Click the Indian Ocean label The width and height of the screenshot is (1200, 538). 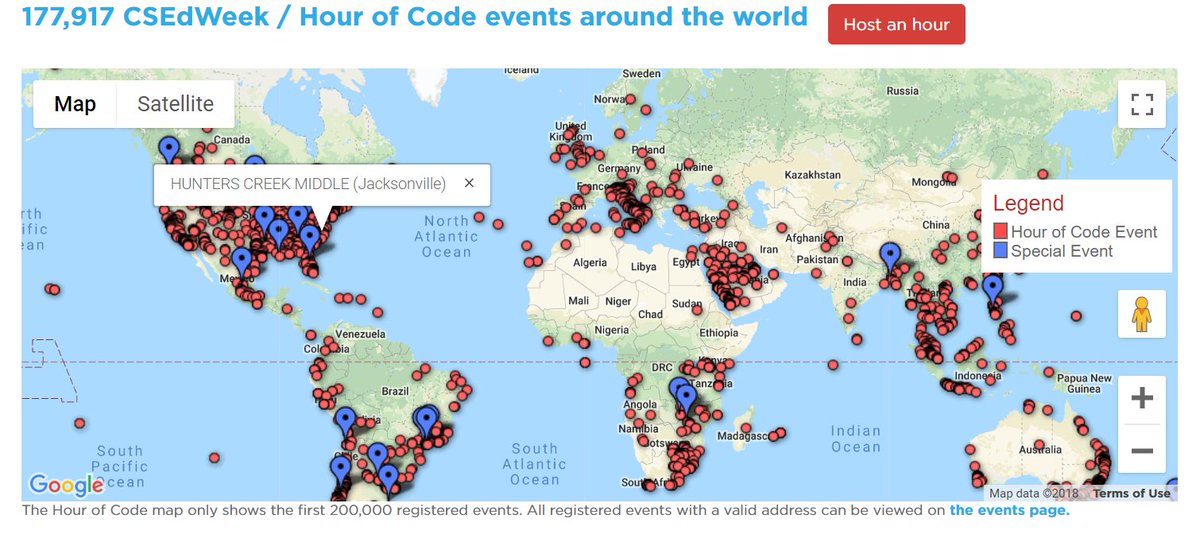(x=855, y=439)
